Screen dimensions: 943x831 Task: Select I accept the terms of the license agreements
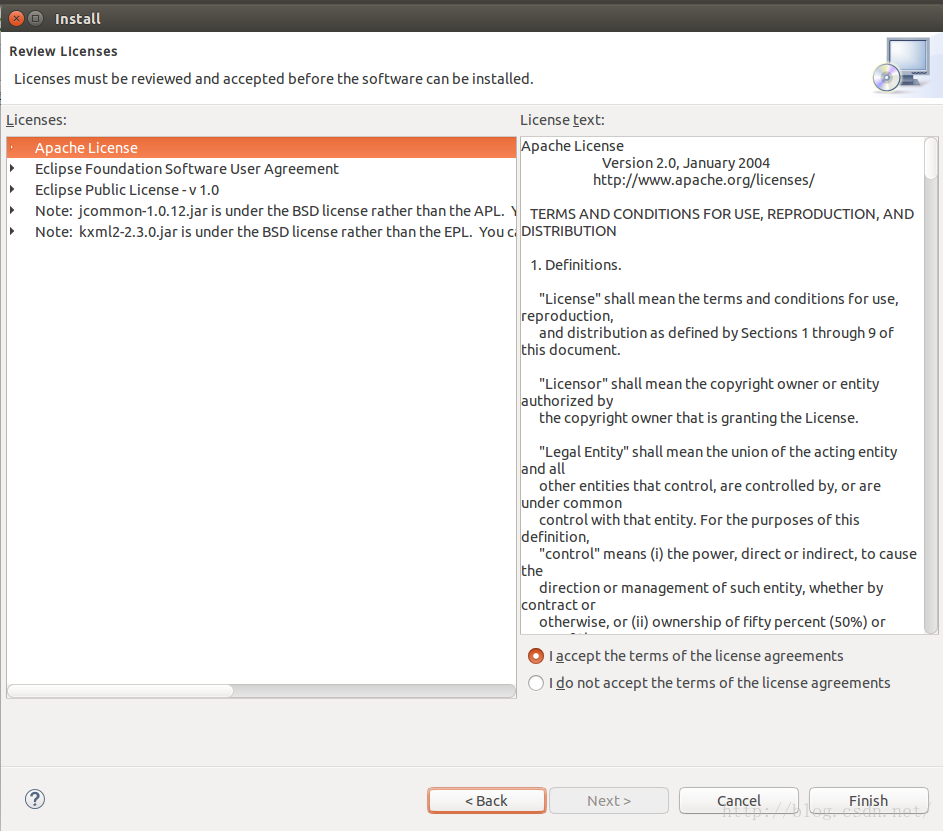coord(536,656)
